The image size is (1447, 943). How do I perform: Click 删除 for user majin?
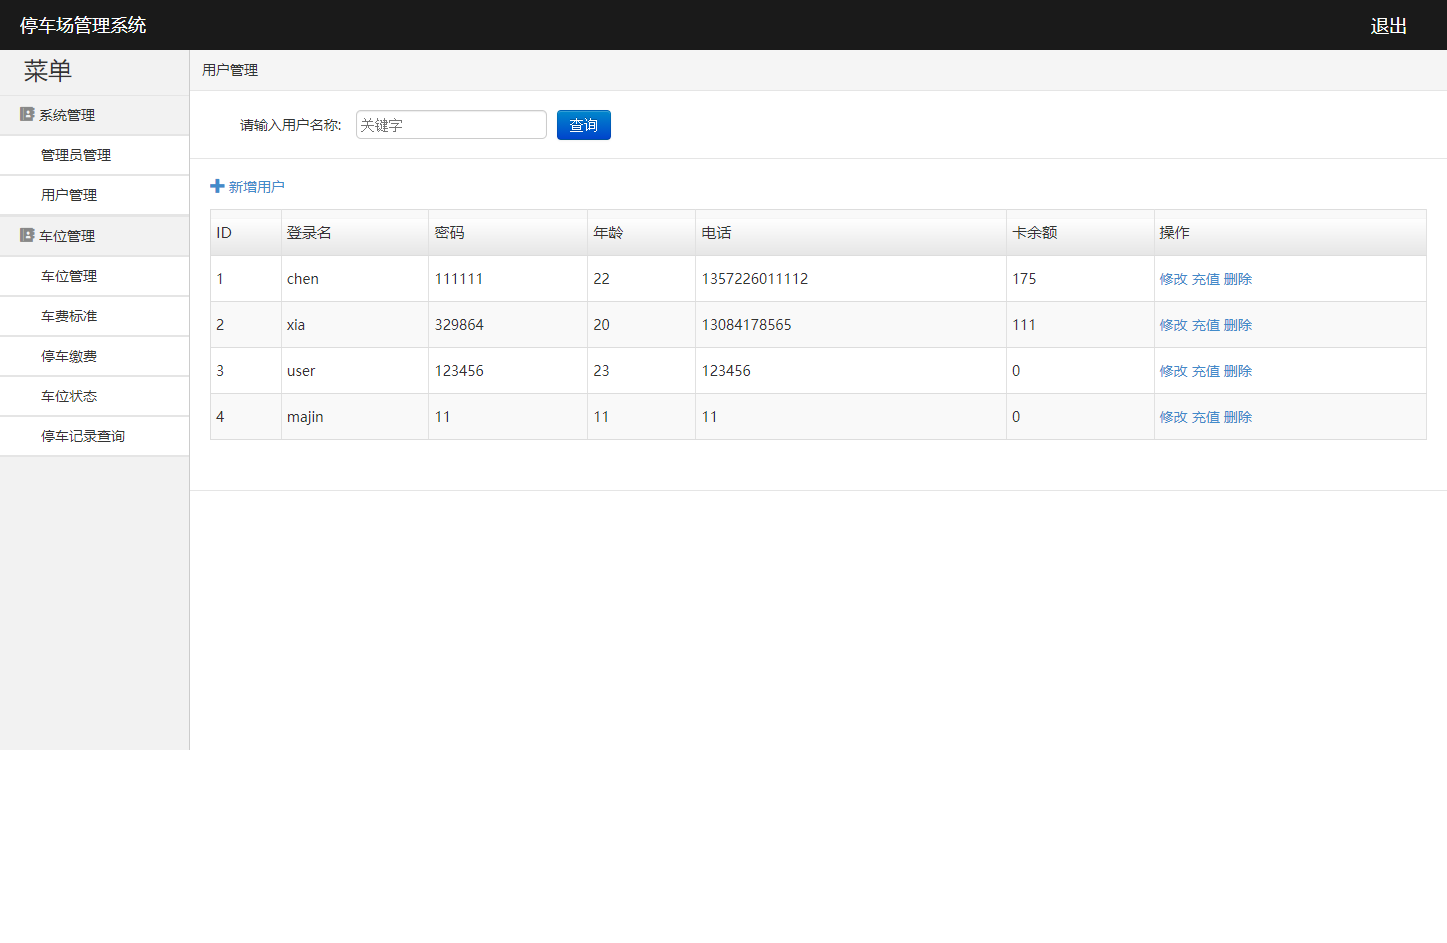1238,417
